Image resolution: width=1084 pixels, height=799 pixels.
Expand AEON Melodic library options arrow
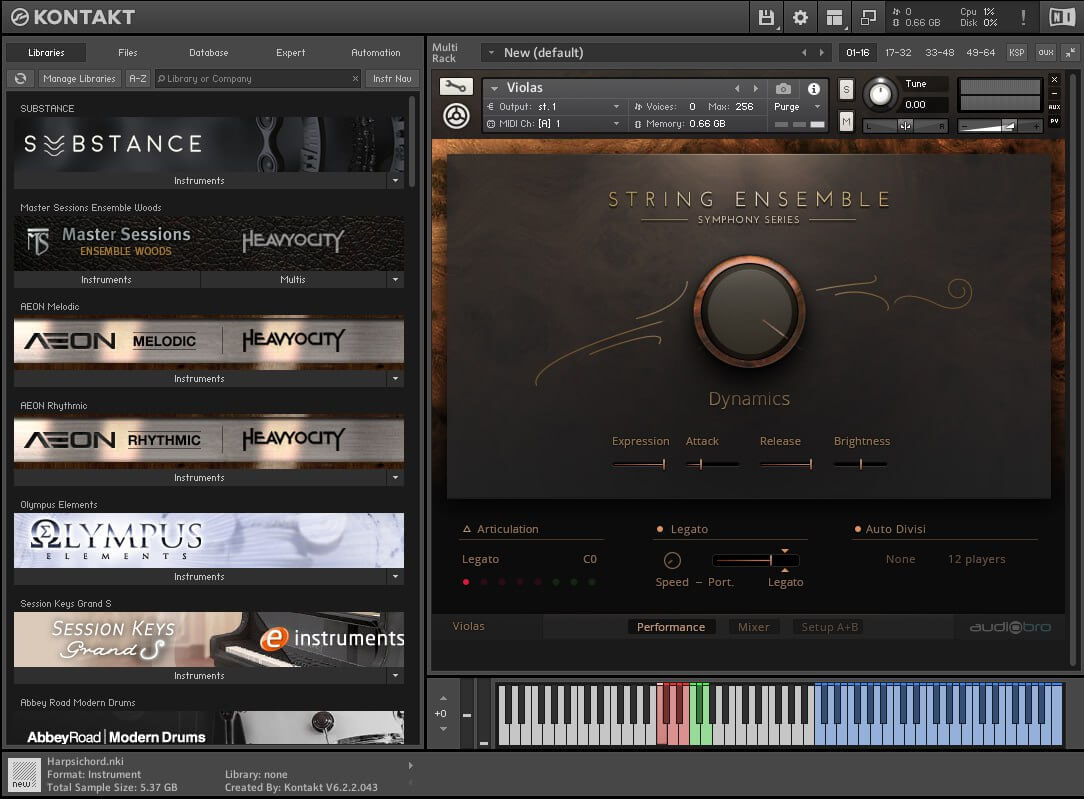(395, 378)
